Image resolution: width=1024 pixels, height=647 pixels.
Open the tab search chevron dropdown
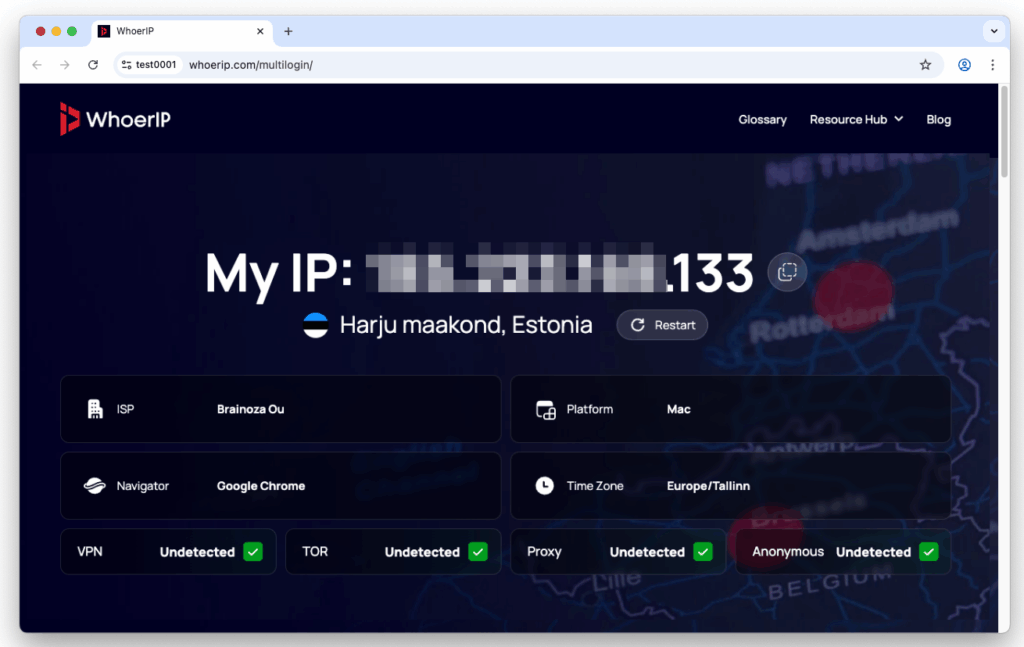point(994,31)
